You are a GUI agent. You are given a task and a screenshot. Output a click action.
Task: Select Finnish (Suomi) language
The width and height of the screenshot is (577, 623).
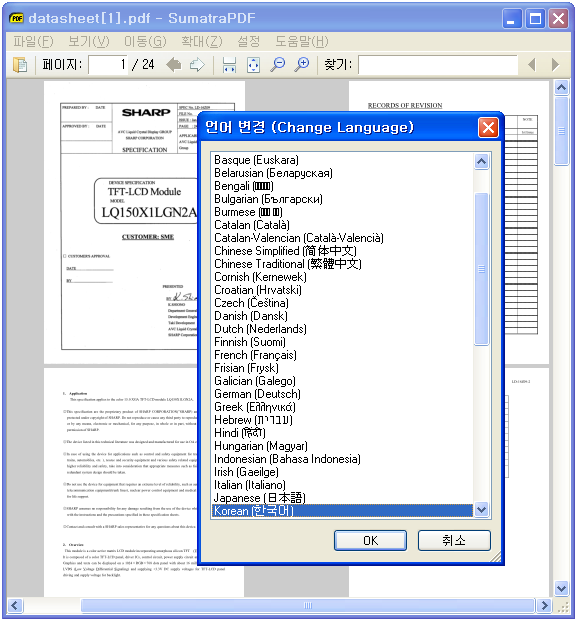click(342, 342)
